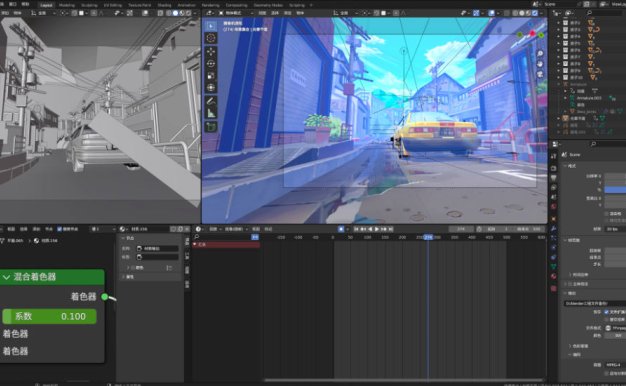
Task: Select the Select Box tool in 3D viewport
Action: [211, 26]
